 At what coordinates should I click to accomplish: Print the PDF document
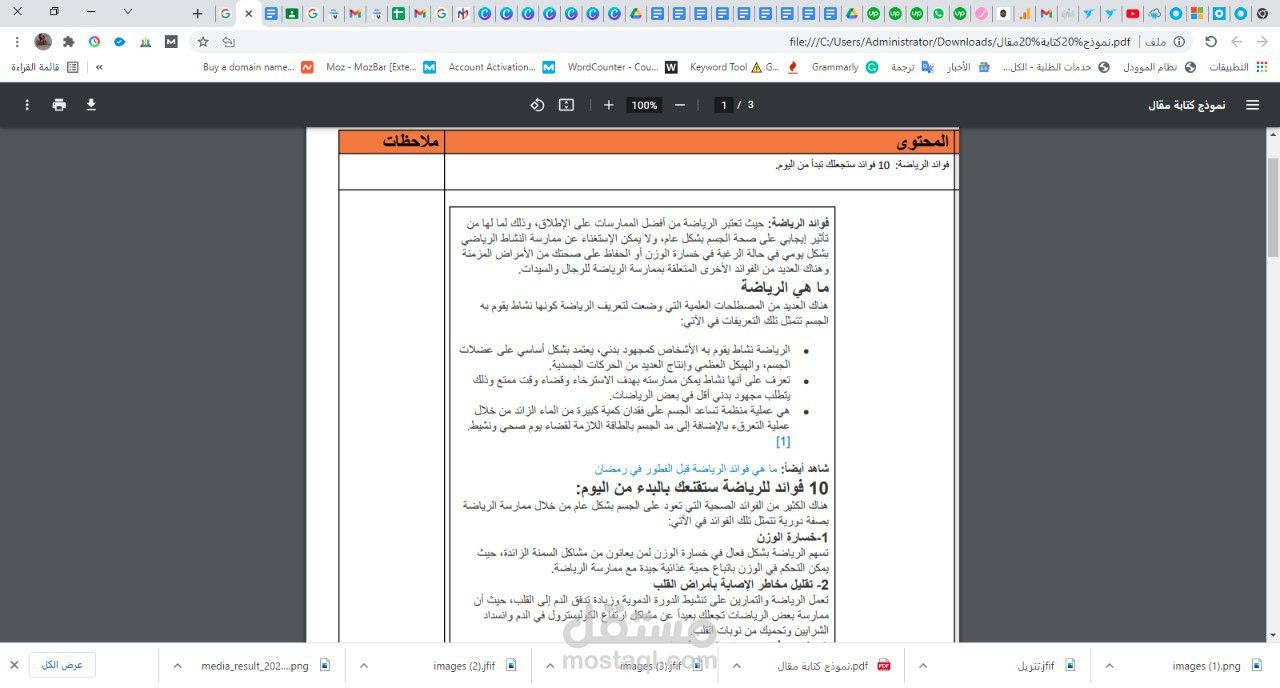[x=59, y=105]
